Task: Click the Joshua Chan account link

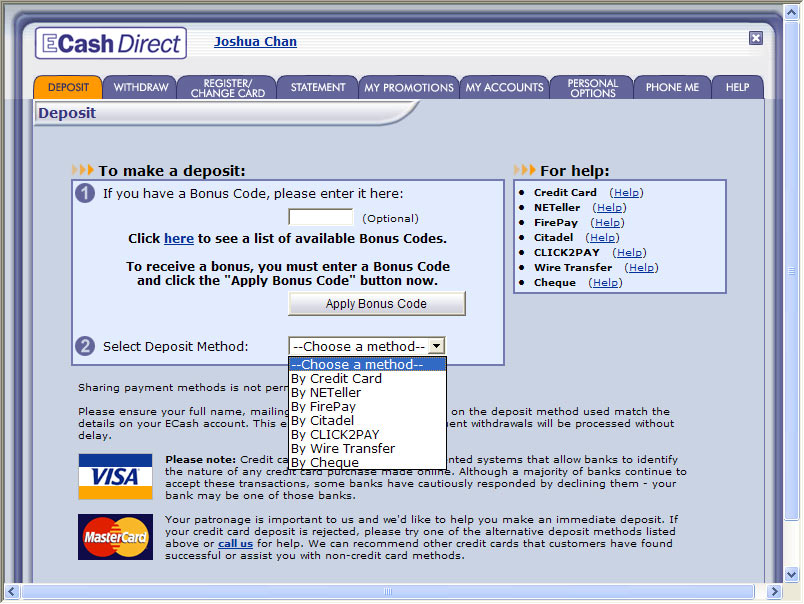Action: coord(255,42)
